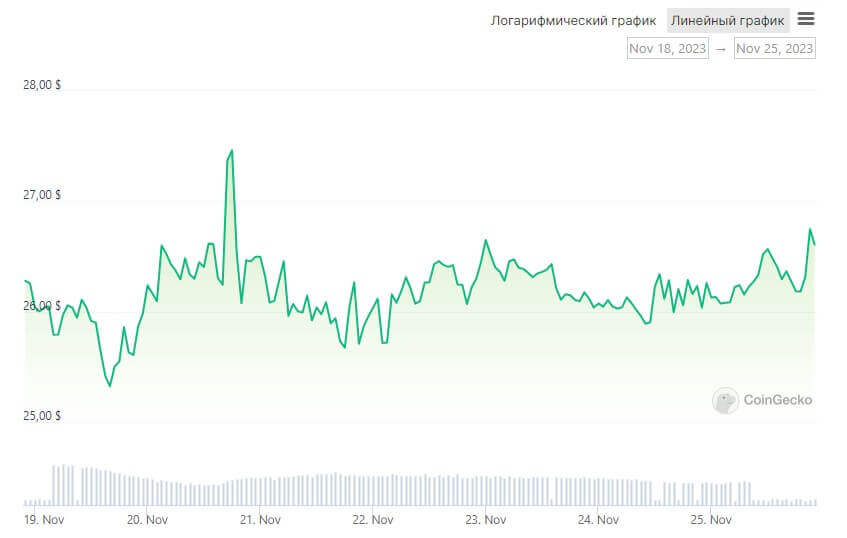The width and height of the screenshot is (847, 538).
Task: Open the Nov 25, 2023 end date field
Action: tap(774, 48)
